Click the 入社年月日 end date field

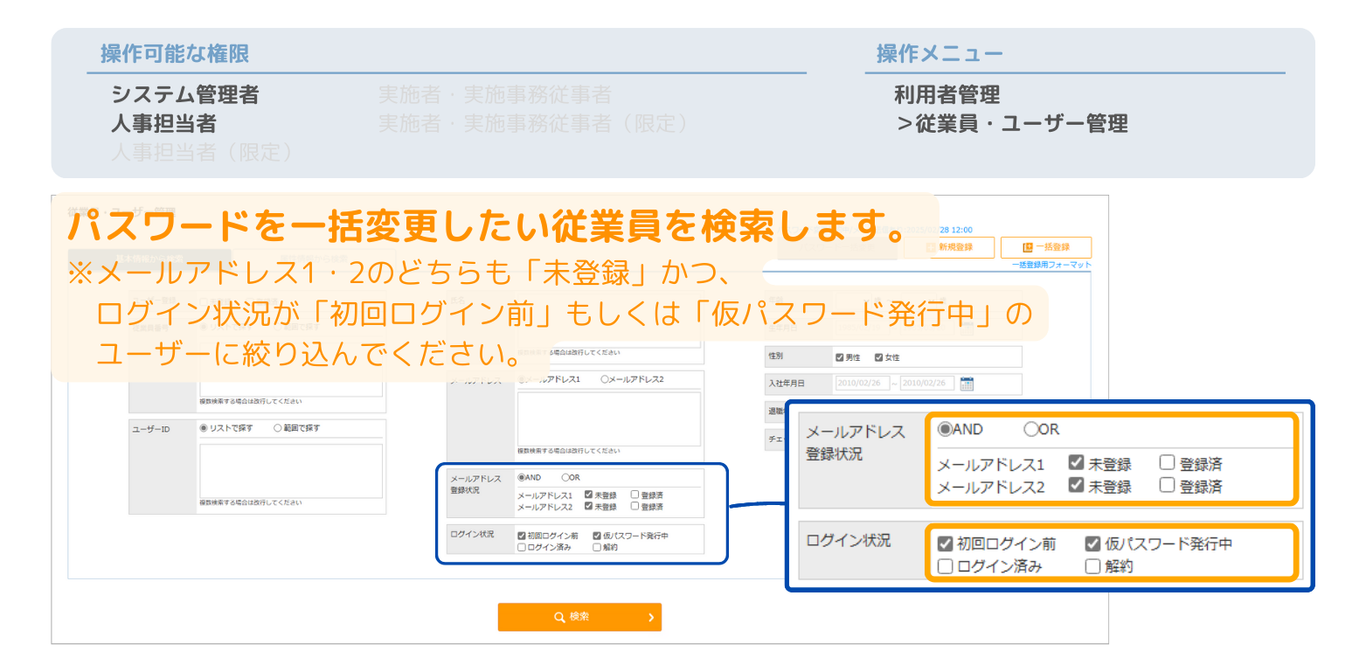pyautogui.click(x=927, y=383)
